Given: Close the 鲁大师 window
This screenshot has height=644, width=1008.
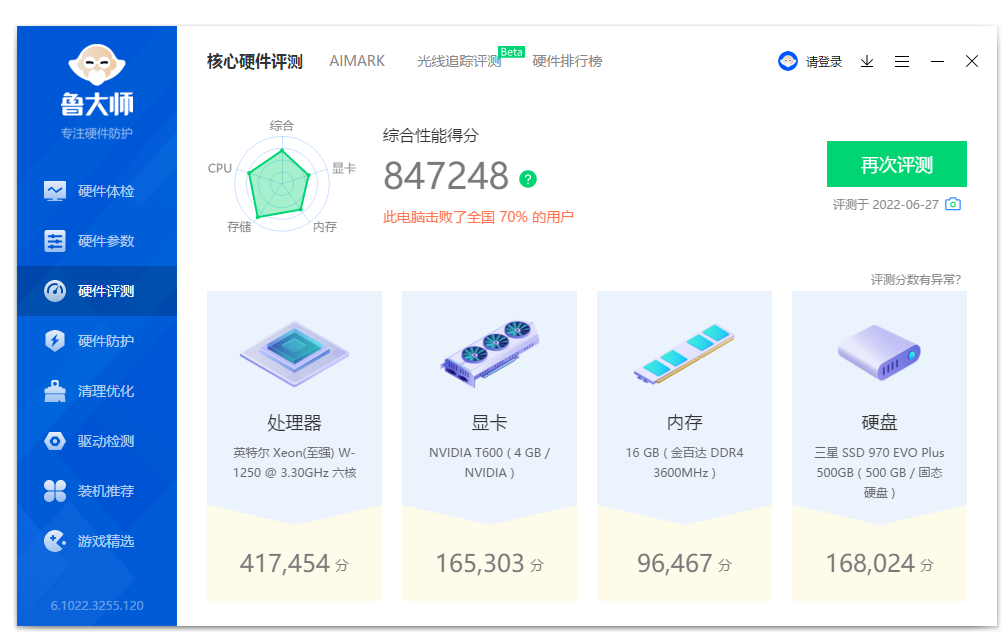Looking at the screenshot, I should click(x=972, y=61).
